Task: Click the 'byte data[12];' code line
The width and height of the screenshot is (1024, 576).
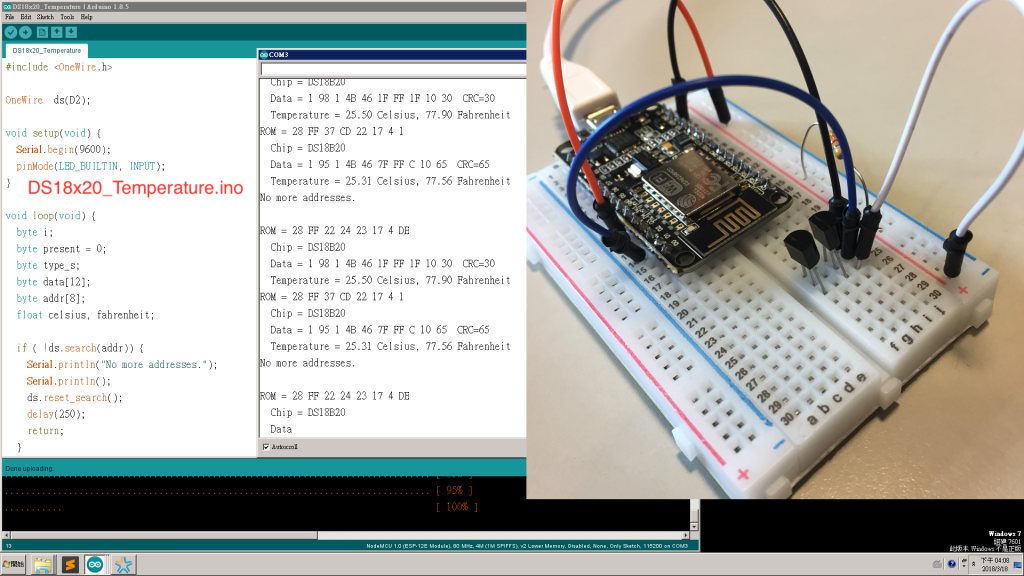Action: pos(53,282)
